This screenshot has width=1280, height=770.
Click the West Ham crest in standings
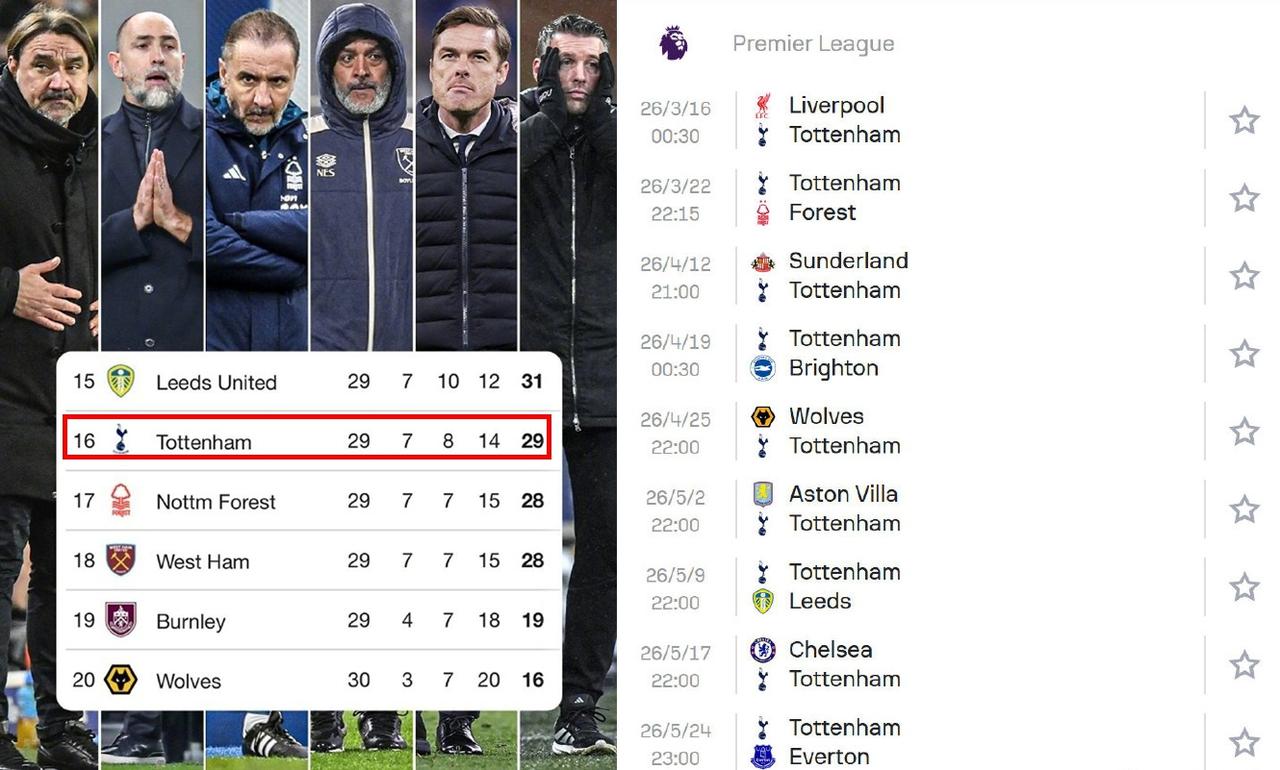coord(121,561)
